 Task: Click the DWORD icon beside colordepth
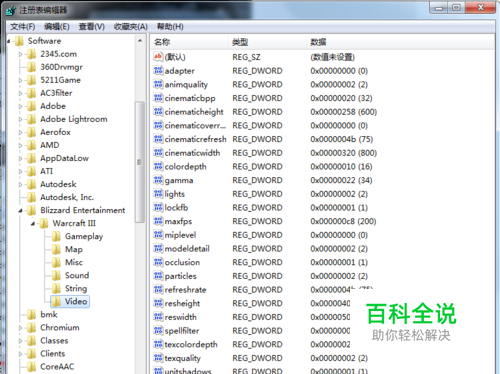pyautogui.click(x=158, y=166)
